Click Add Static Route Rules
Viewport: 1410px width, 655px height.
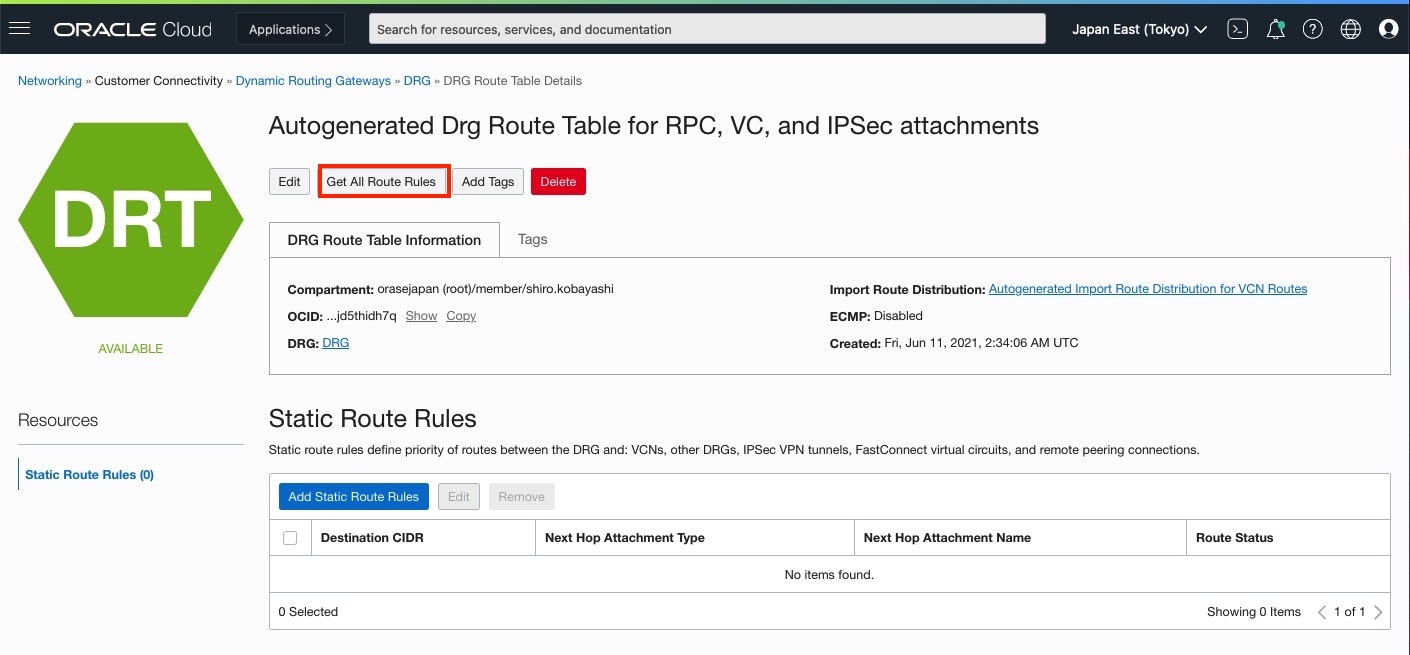point(354,497)
